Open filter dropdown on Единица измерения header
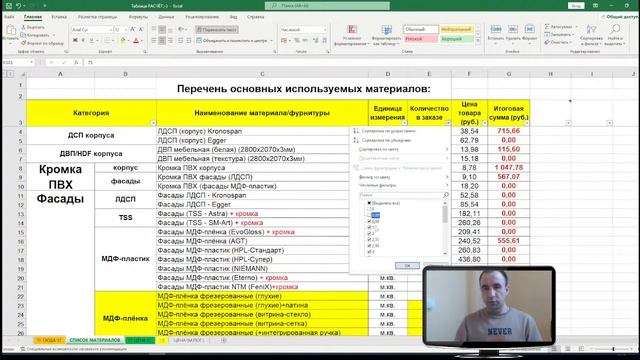640x360 pixels. 404,123
